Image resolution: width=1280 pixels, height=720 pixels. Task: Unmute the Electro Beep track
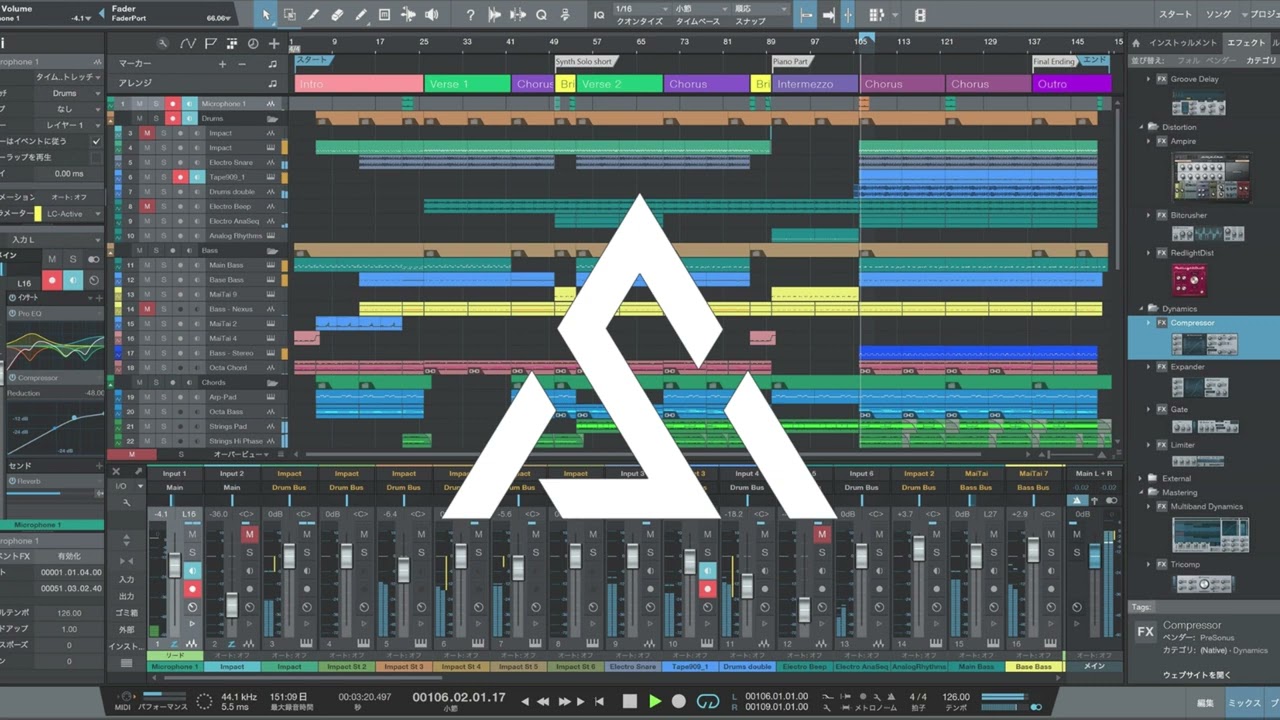pos(147,206)
